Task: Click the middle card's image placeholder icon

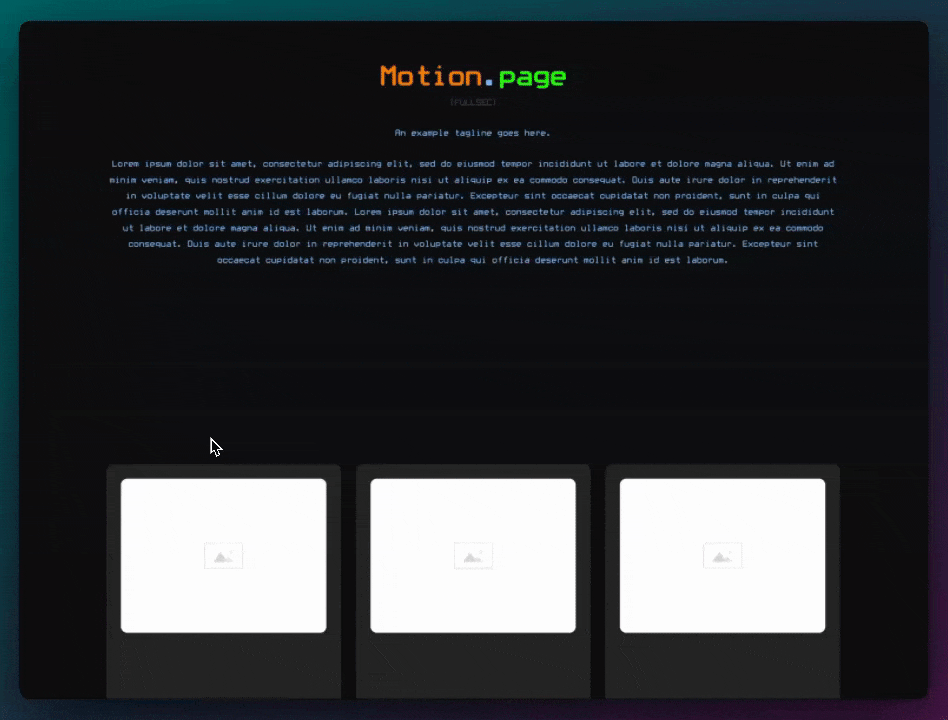Action: coord(473,556)
